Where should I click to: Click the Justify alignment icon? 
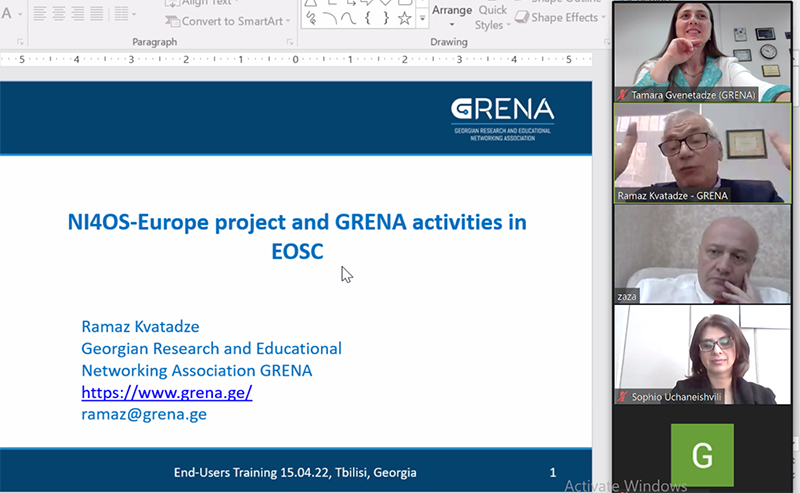coord(96,14)
